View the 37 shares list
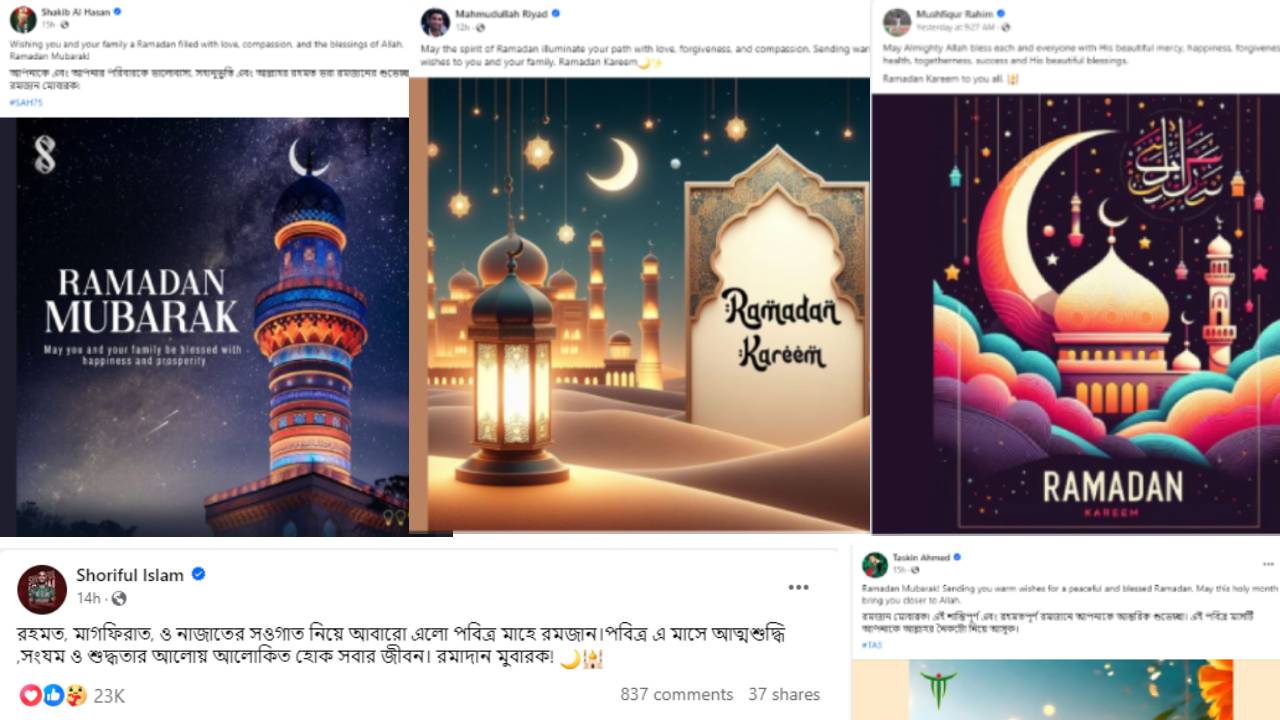Viewport: 1280px width, 720px height. (784, 694)
